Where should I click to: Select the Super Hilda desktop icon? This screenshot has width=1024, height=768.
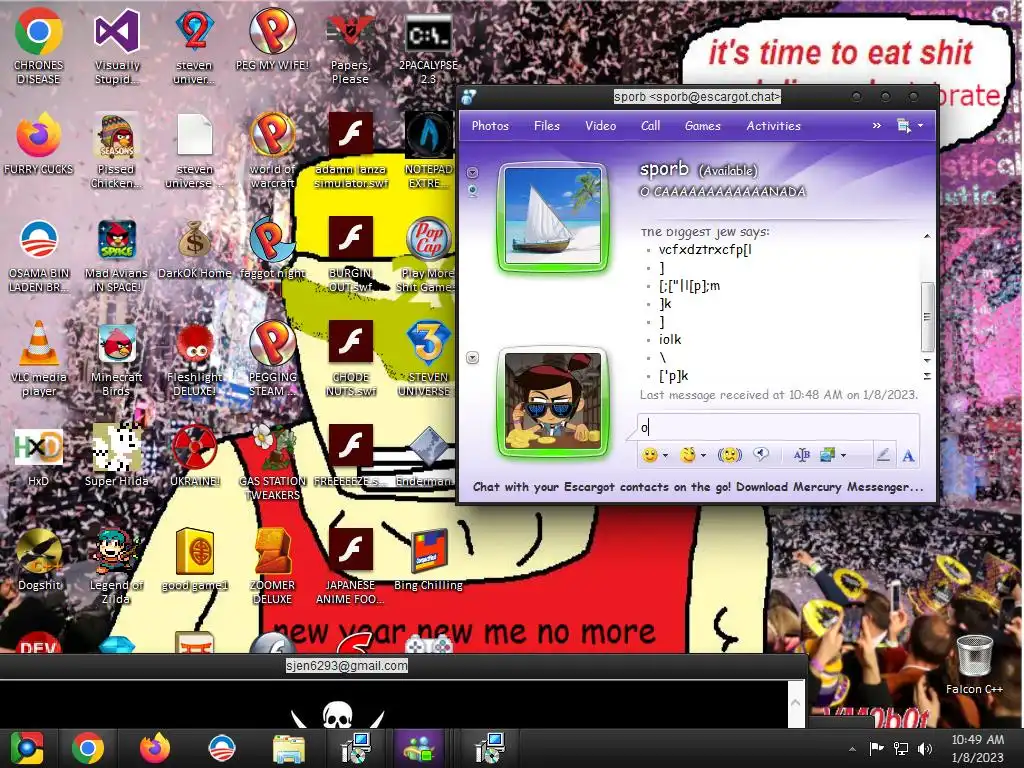click(x=116, y=455)
